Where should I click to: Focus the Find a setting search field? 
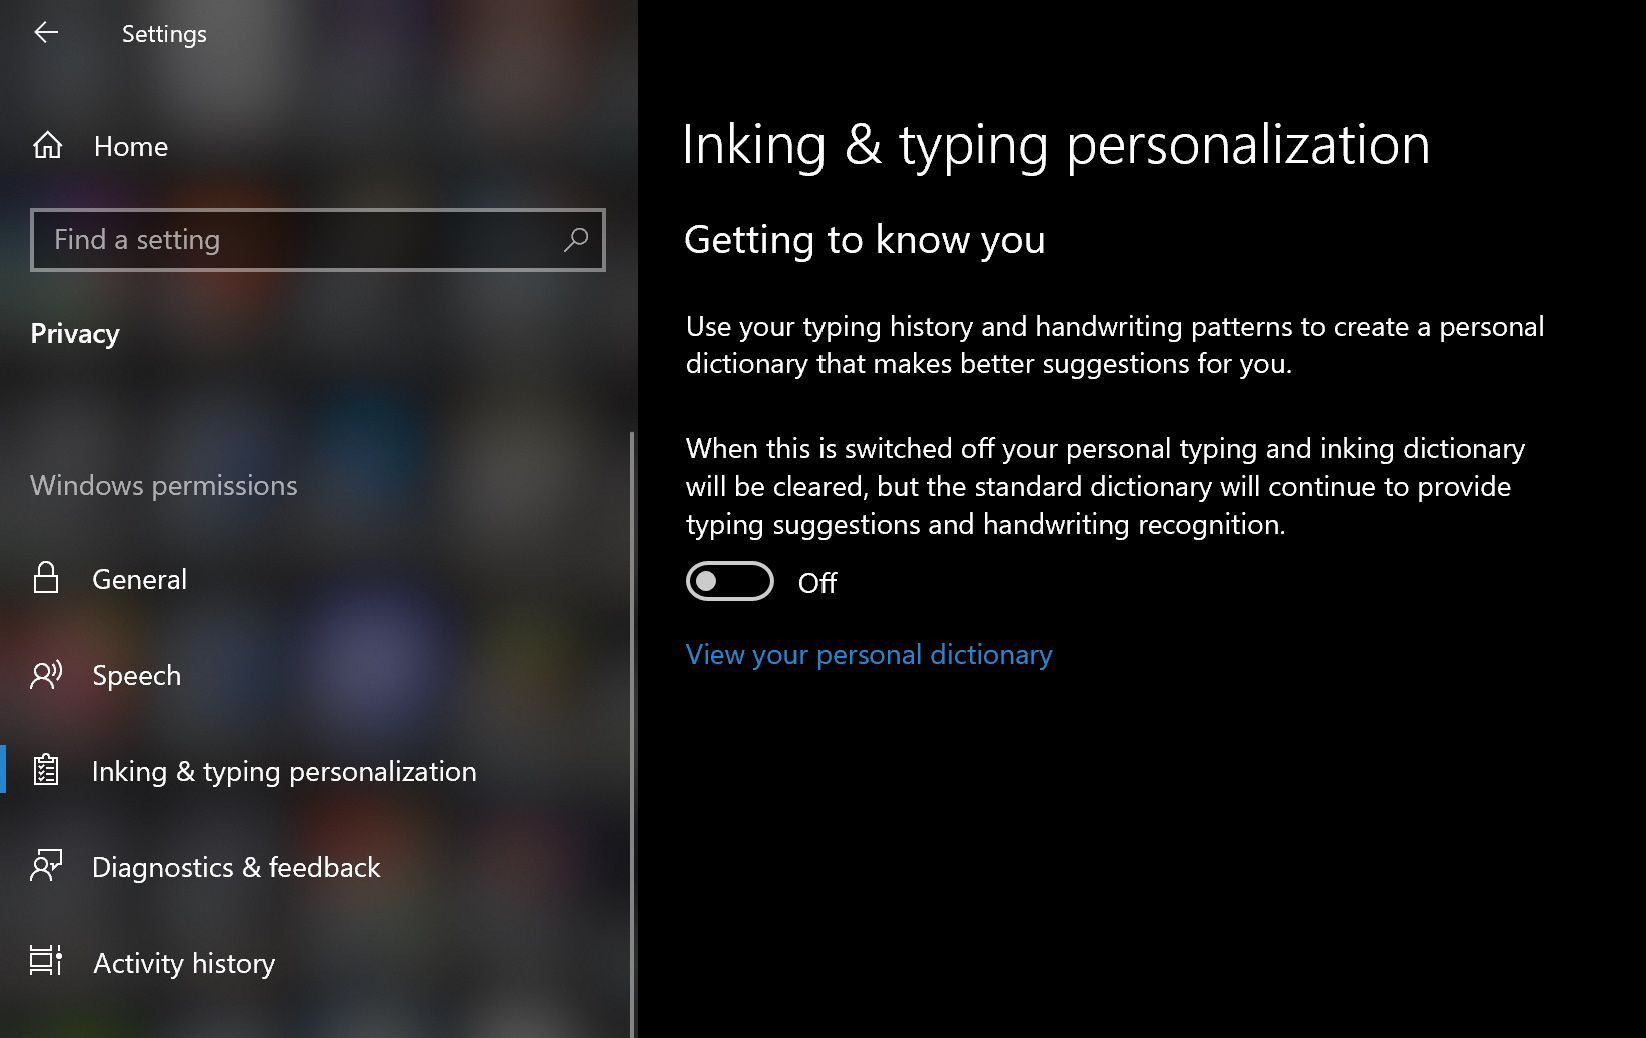coord(300,240)
